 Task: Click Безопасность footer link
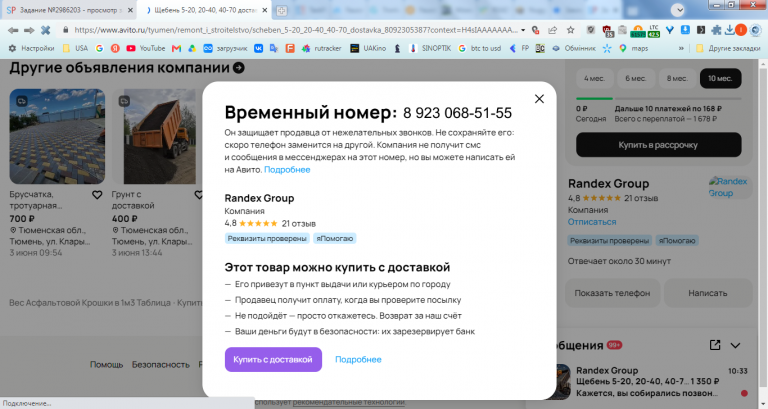pyautogui.click(x=161, y=364)
